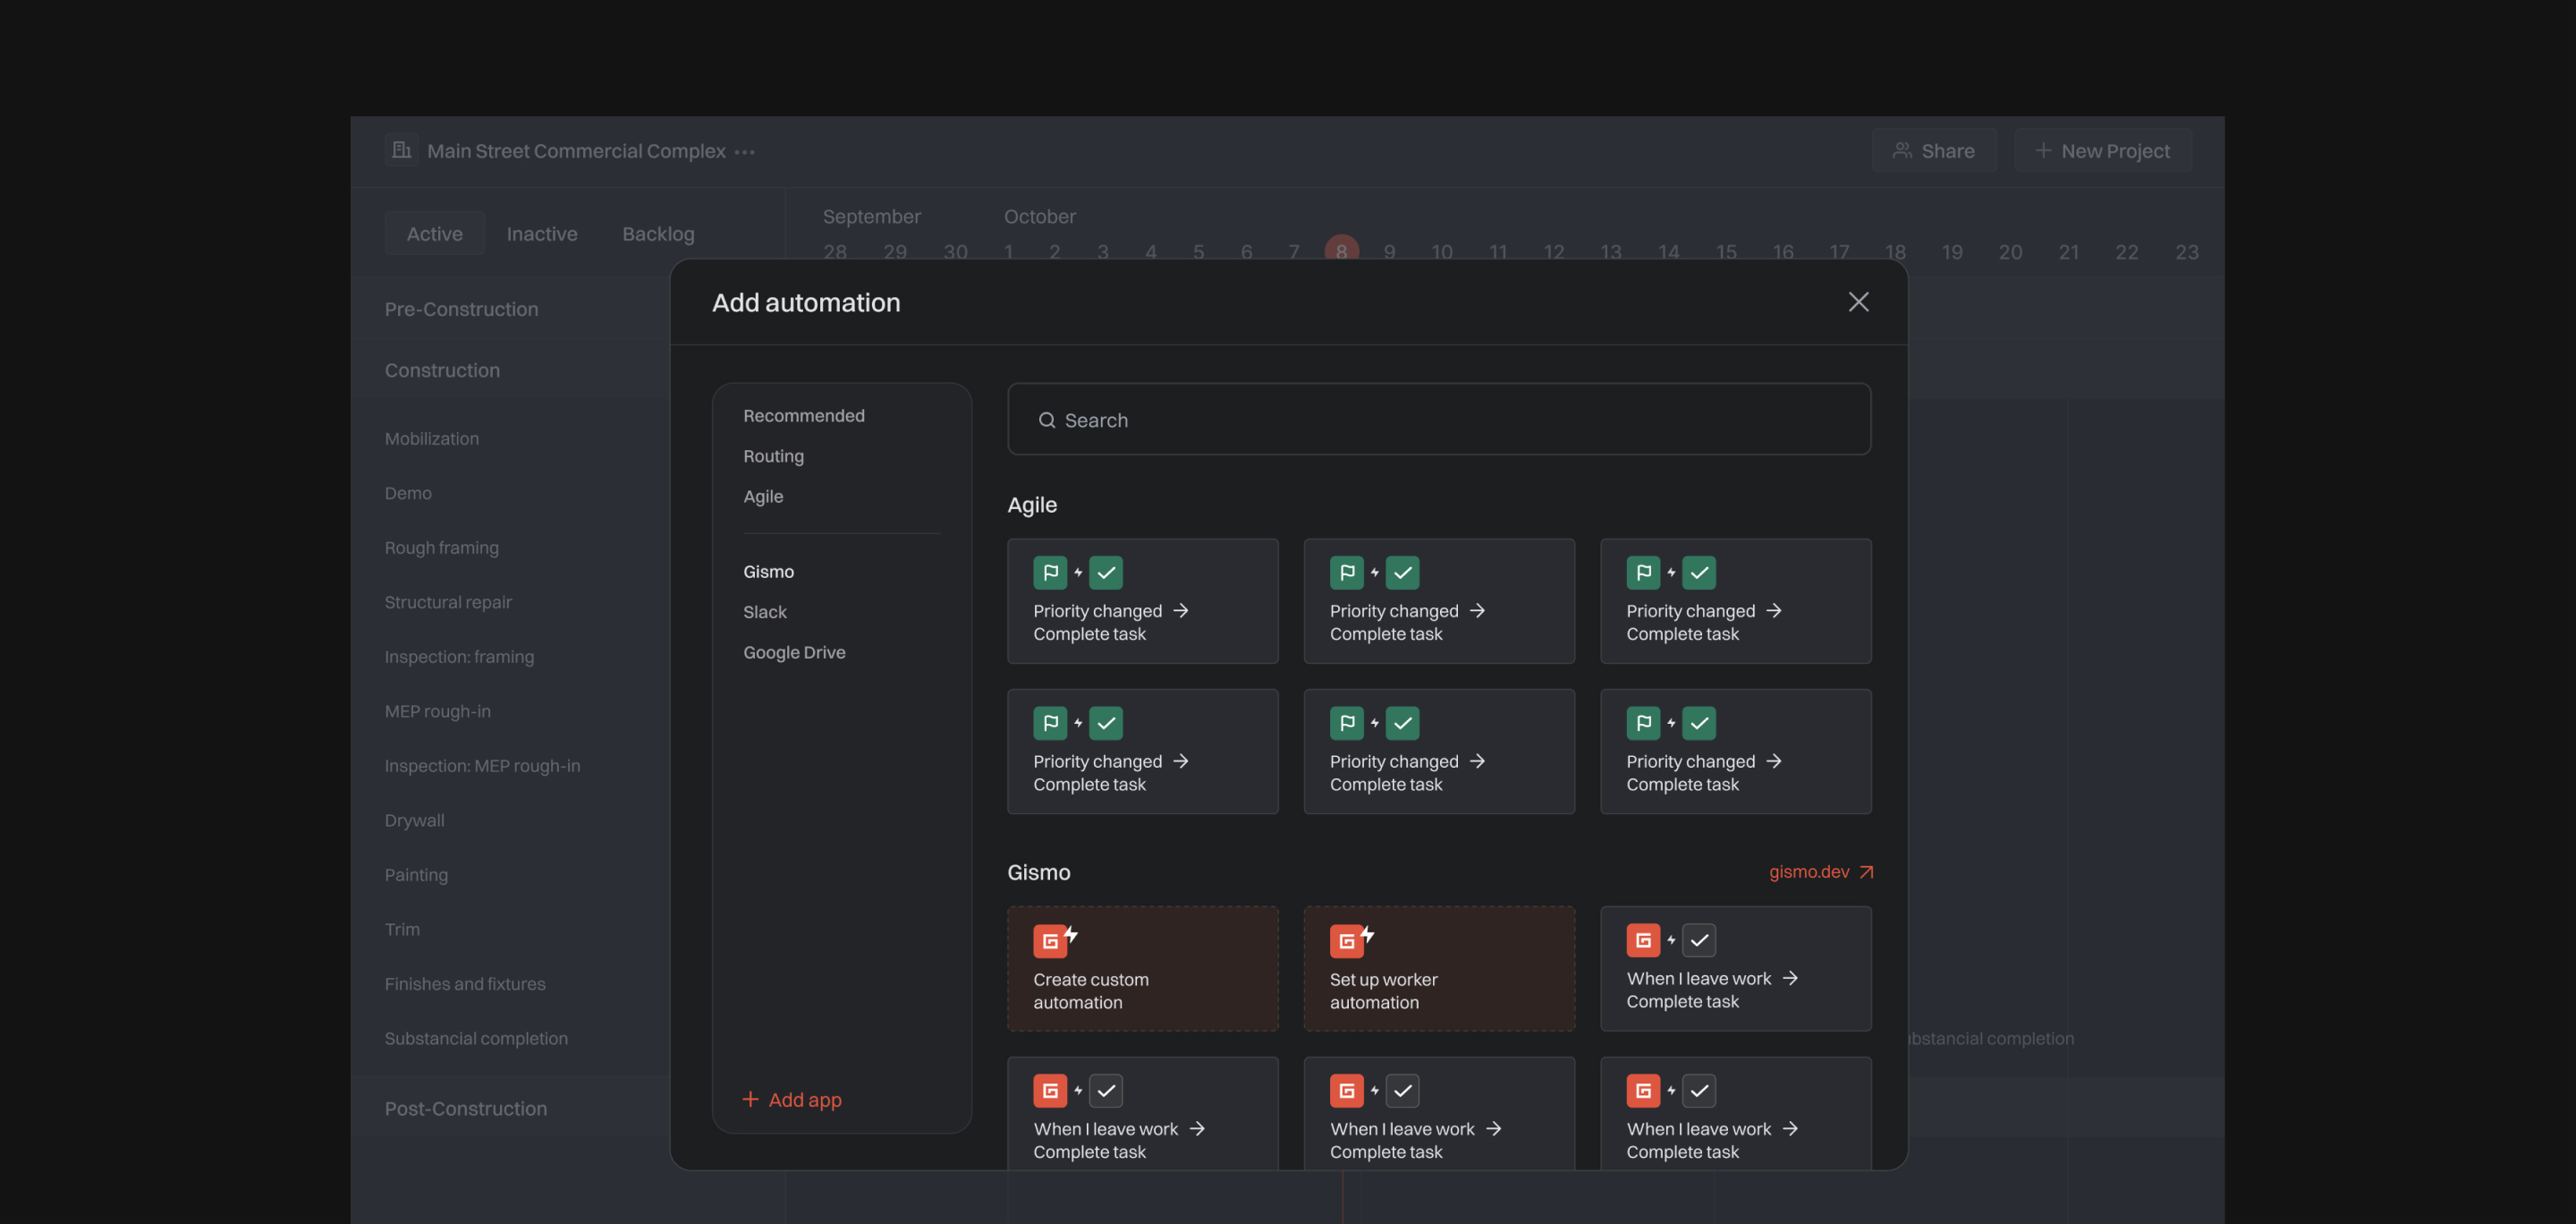
Task: Select the Trim task
Action: [x=402, y=929]
